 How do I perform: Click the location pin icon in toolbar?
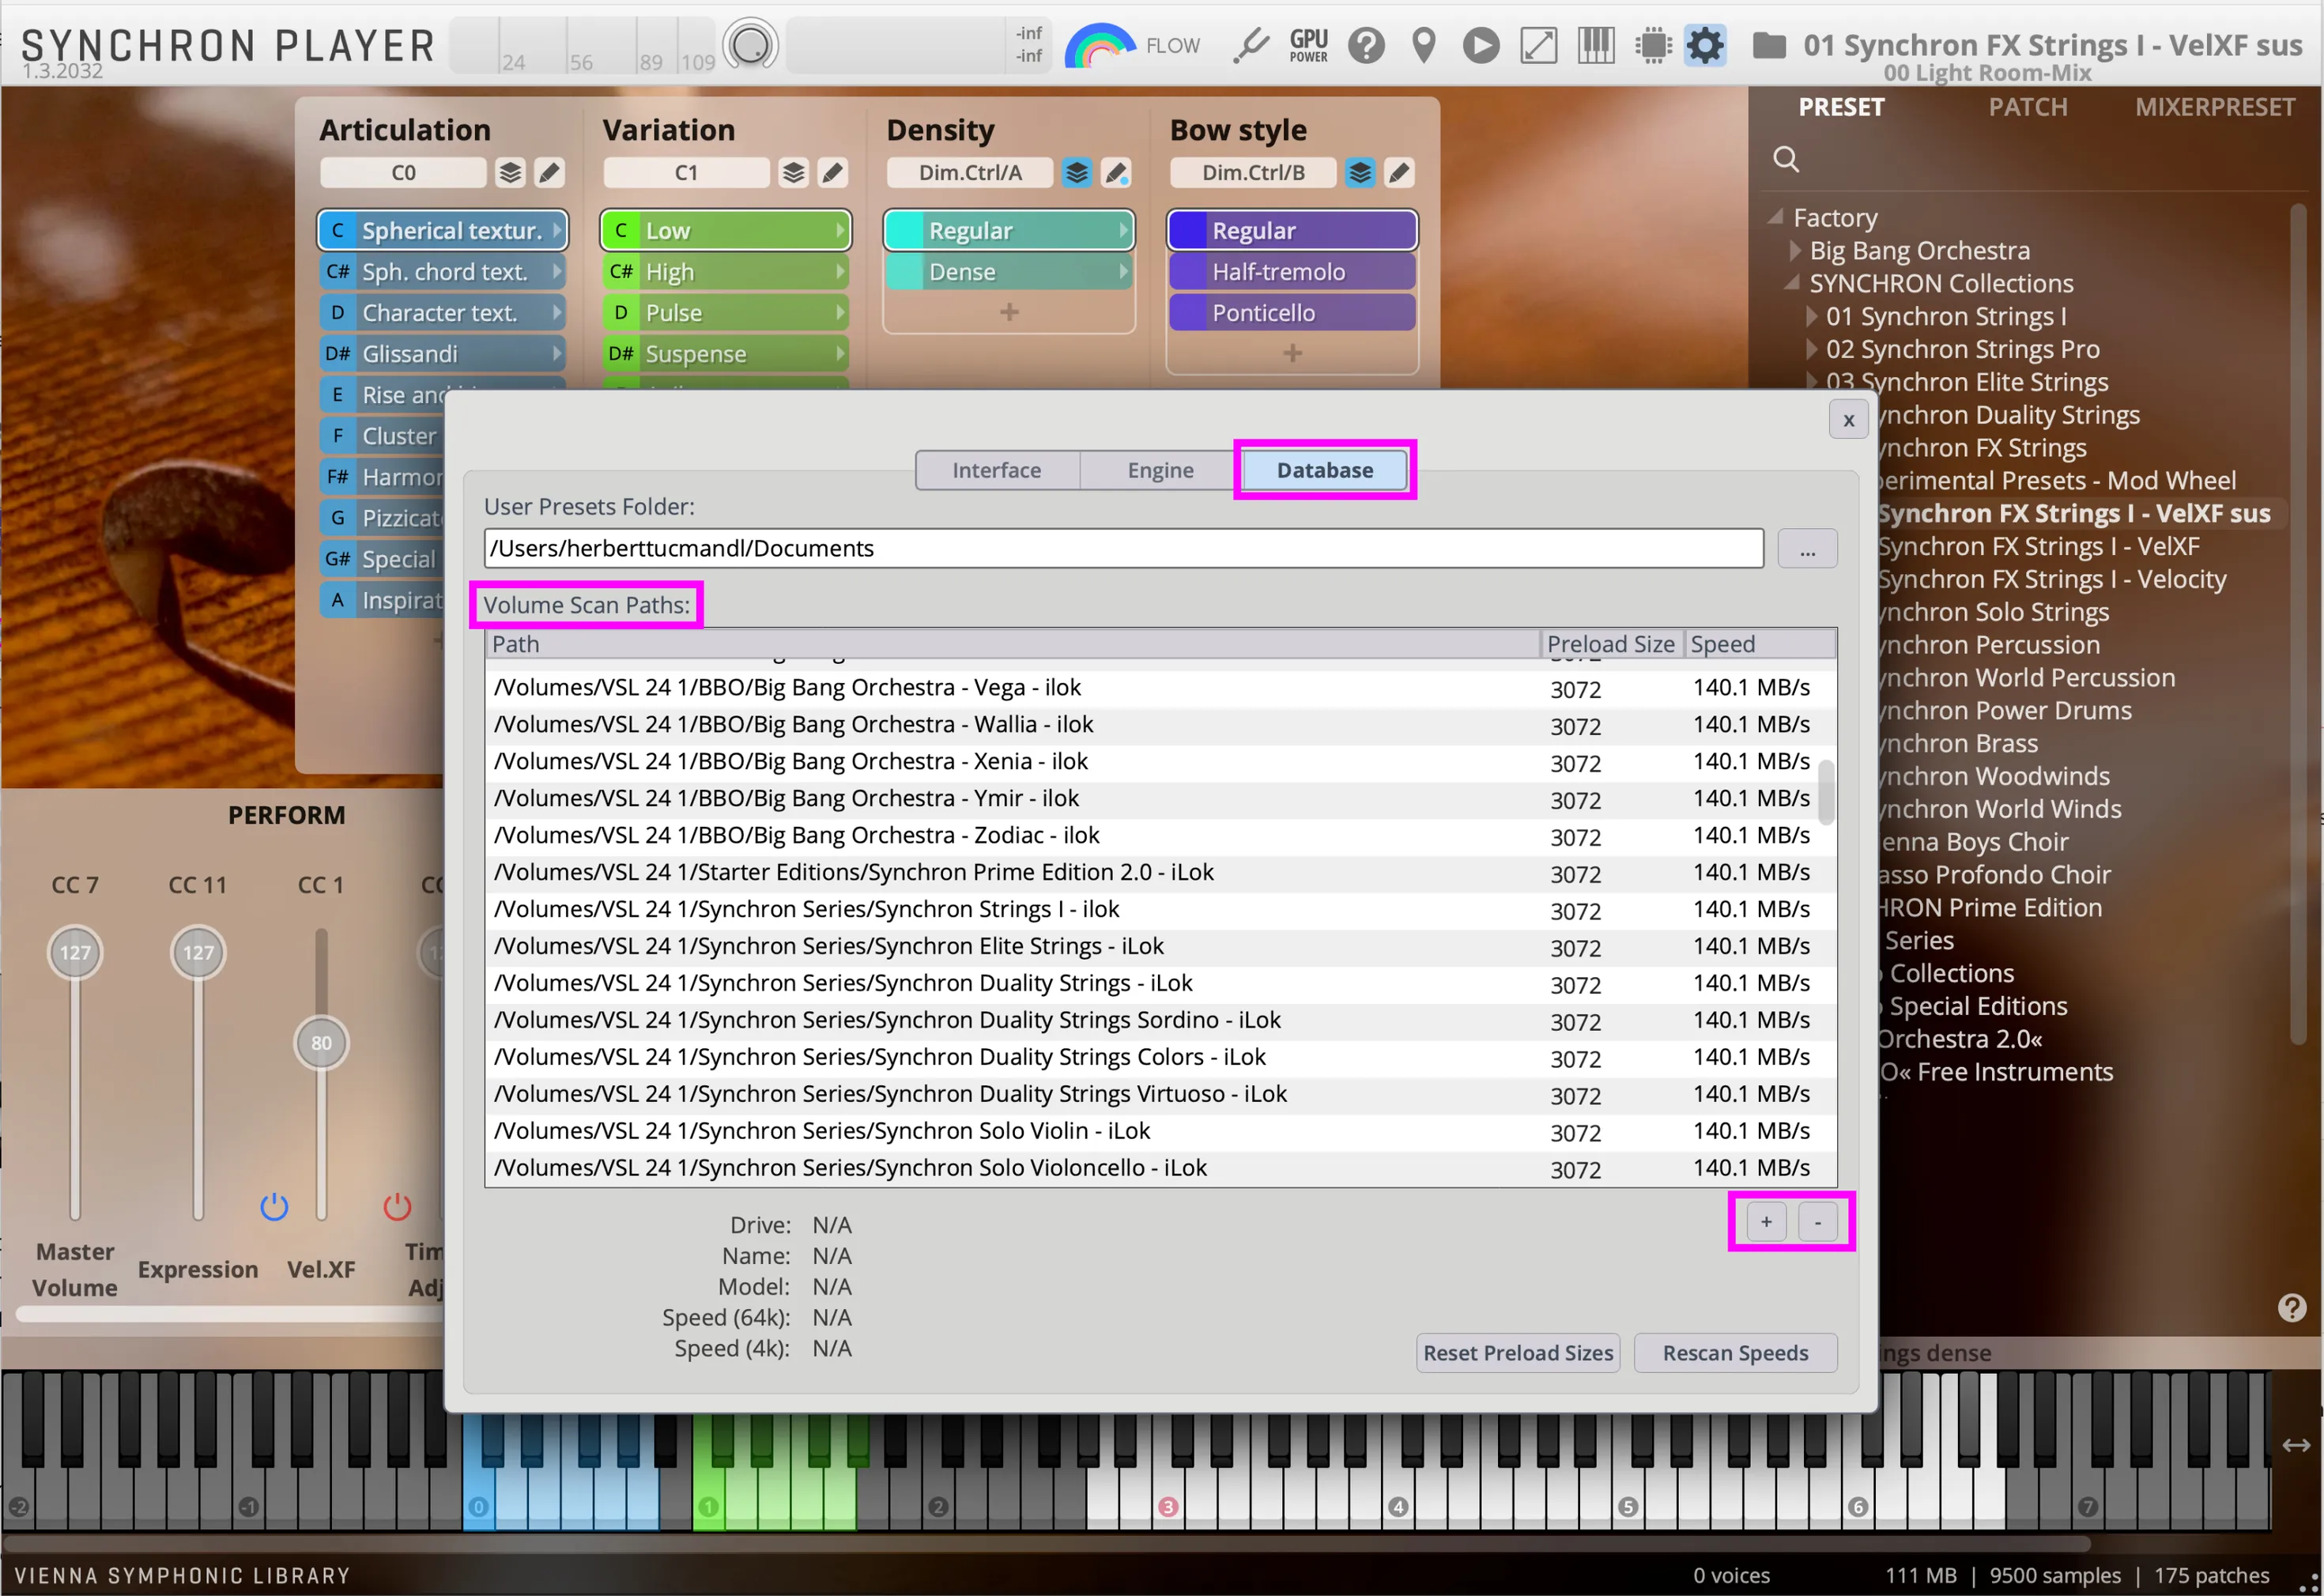(1424, 45)
